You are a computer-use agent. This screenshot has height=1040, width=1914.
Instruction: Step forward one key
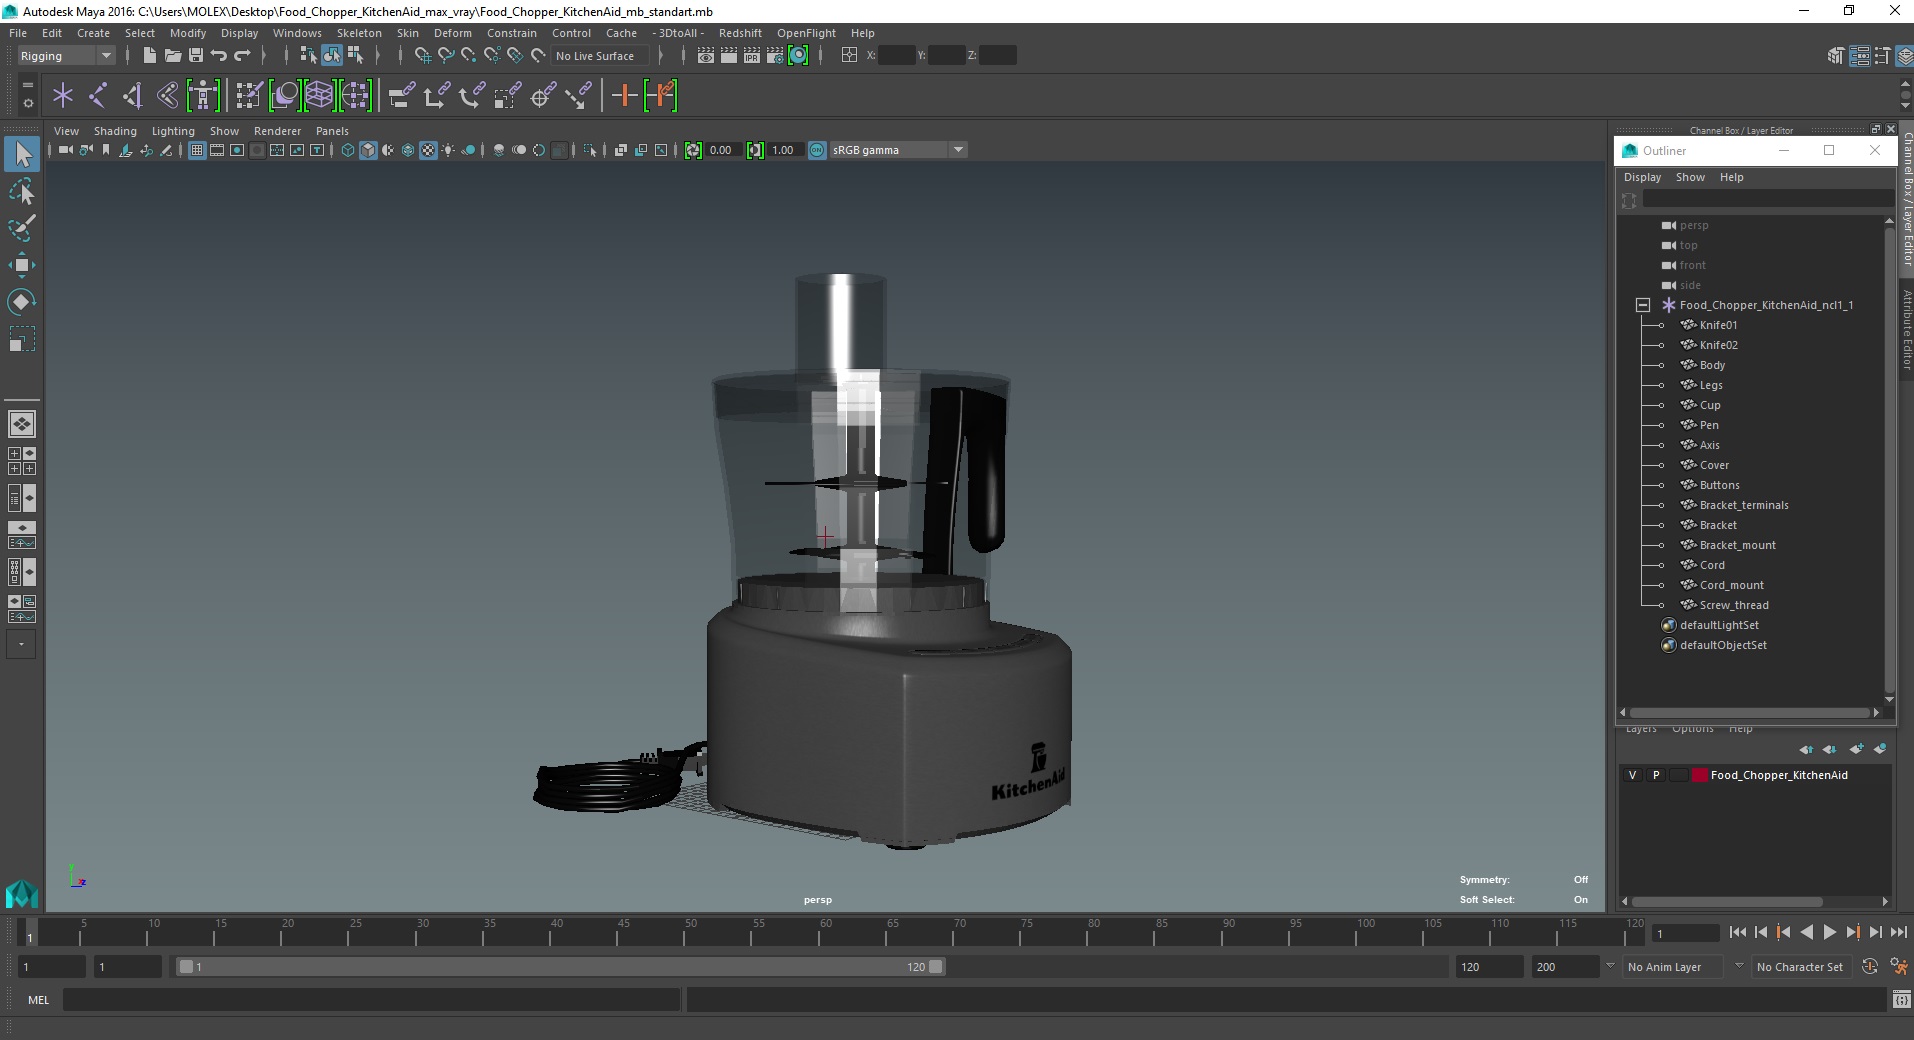pos(1852,932)
